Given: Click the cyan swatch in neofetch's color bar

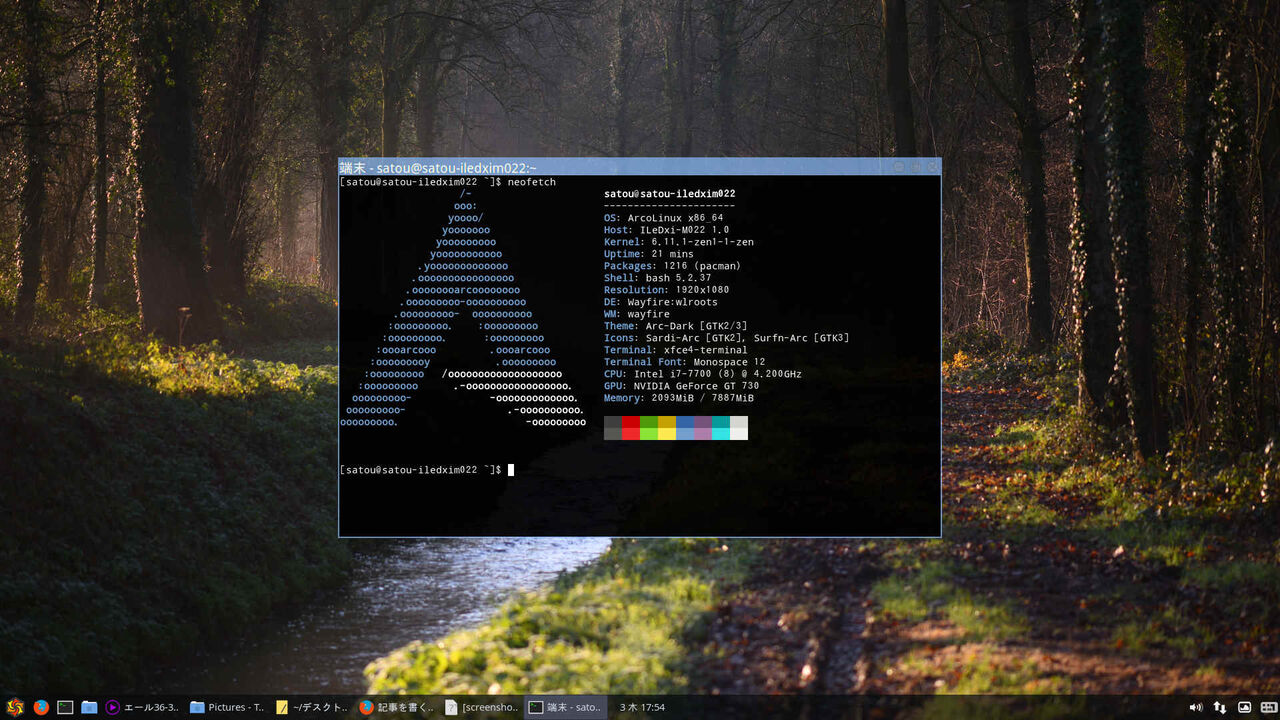Looking at the screenshot, I should click(x=722, y=427).
